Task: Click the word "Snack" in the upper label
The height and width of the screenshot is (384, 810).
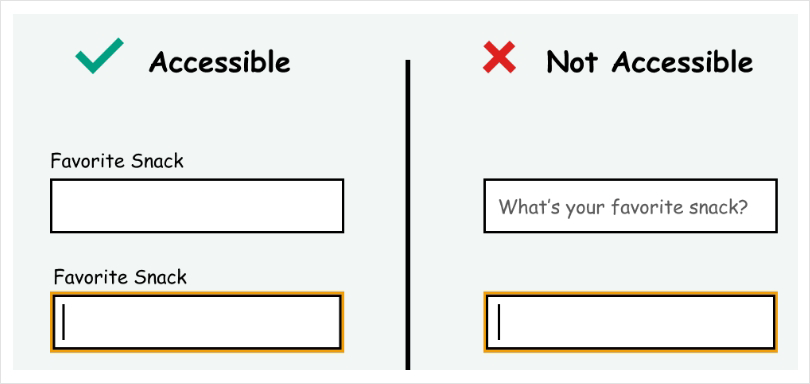Action: (157, 161)
